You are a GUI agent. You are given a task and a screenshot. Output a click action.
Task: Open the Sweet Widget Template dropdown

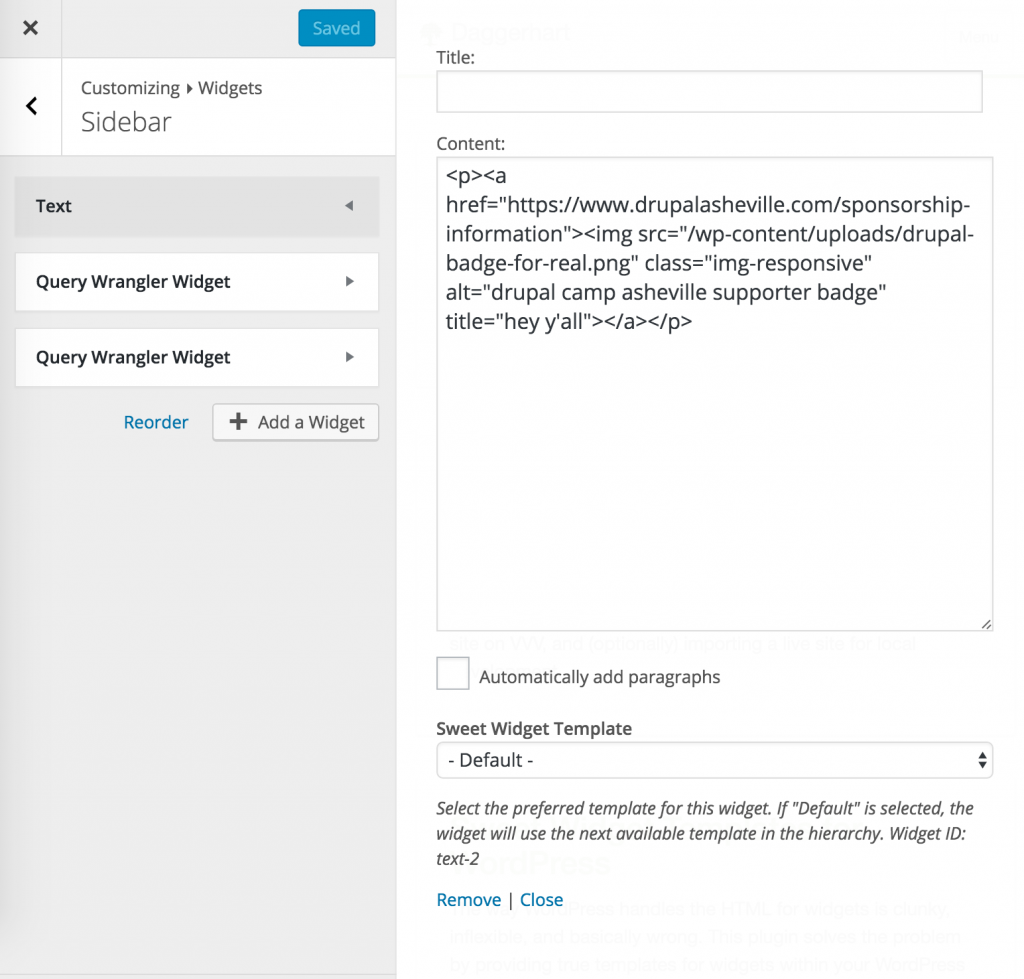point(714,760)
